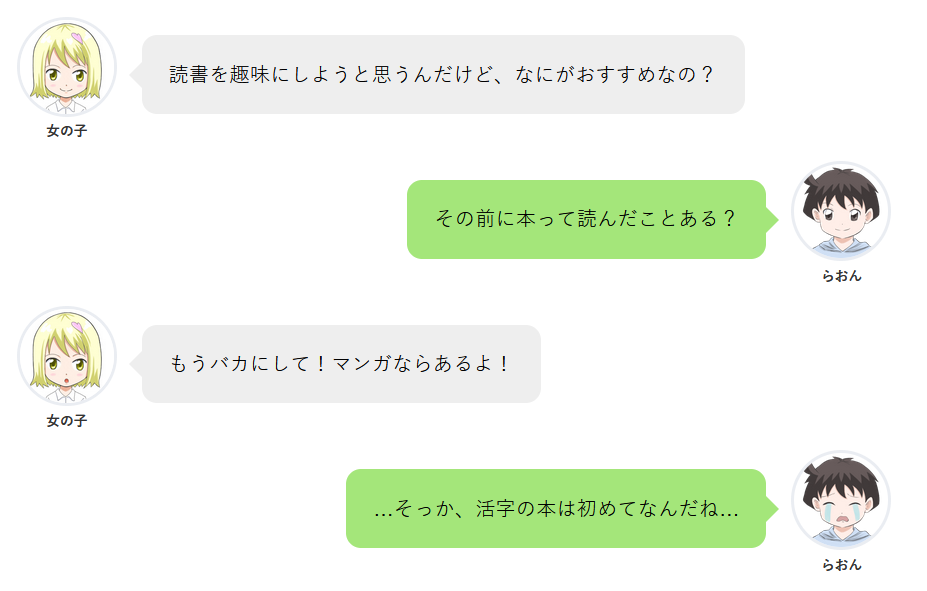Click the word 読書 in first message
927x591 pixels.
[x=188, y=75]
